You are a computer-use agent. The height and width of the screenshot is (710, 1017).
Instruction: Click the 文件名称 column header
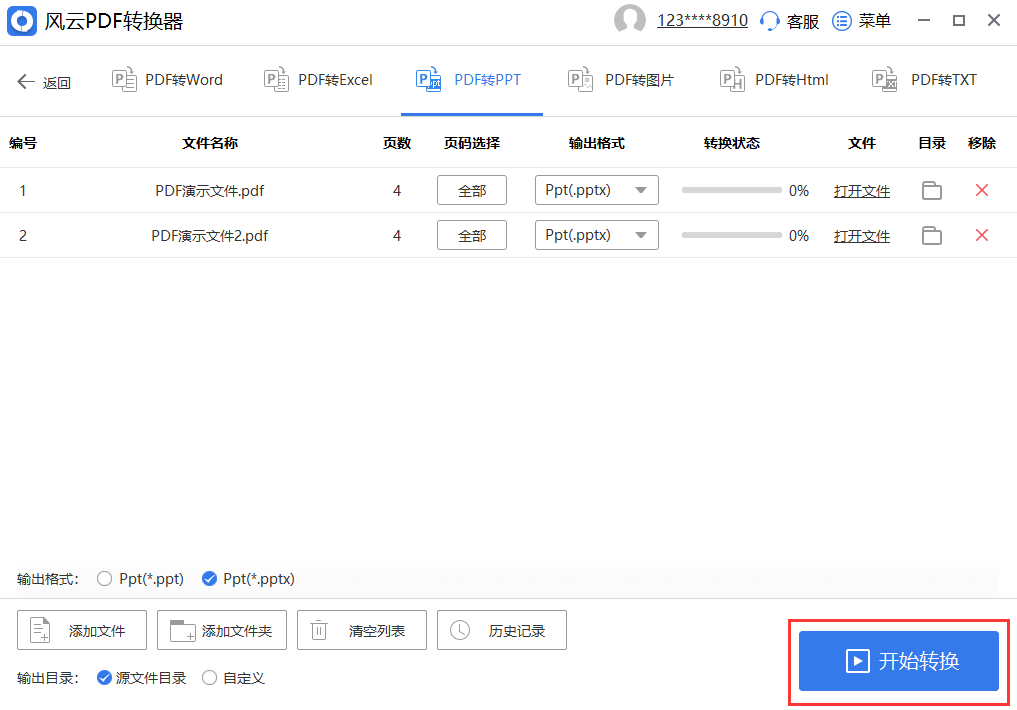[x=209, y=143]
